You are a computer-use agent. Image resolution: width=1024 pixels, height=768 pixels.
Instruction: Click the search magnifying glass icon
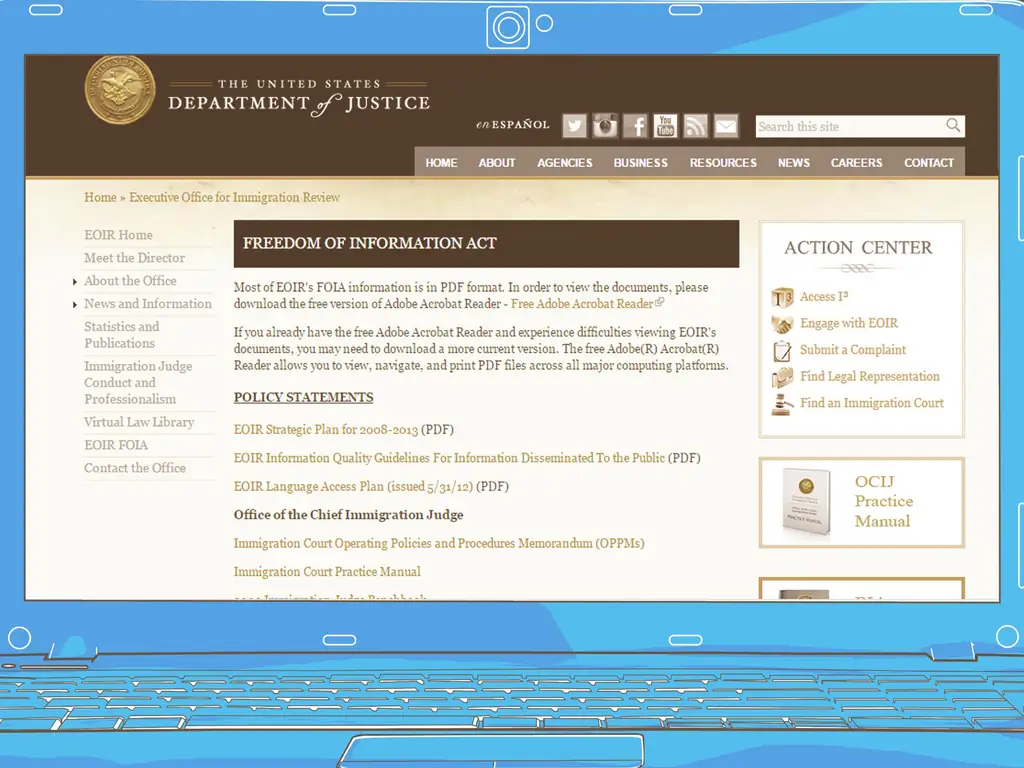pos(953,126)
